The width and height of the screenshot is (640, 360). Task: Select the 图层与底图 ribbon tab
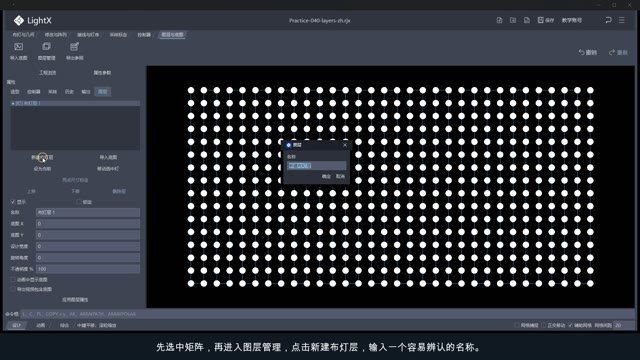pyautogui.click(x=172, y=35)
